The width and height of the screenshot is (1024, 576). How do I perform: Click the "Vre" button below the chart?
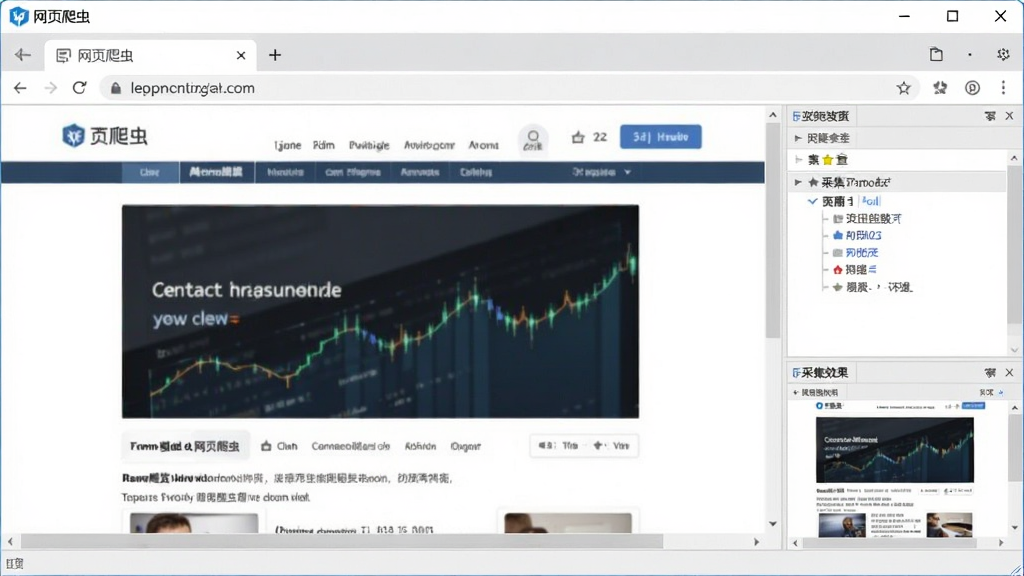pos(612,445)
